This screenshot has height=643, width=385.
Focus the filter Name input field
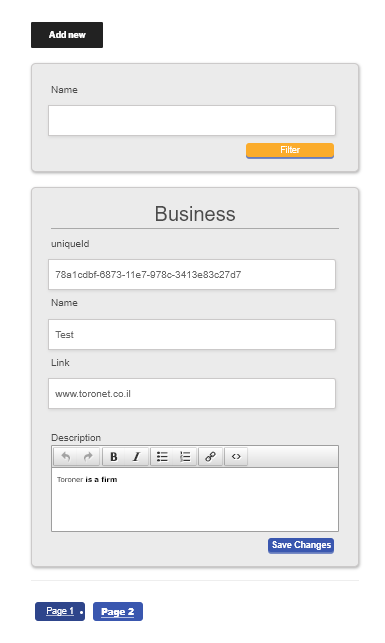click(192, 121)
